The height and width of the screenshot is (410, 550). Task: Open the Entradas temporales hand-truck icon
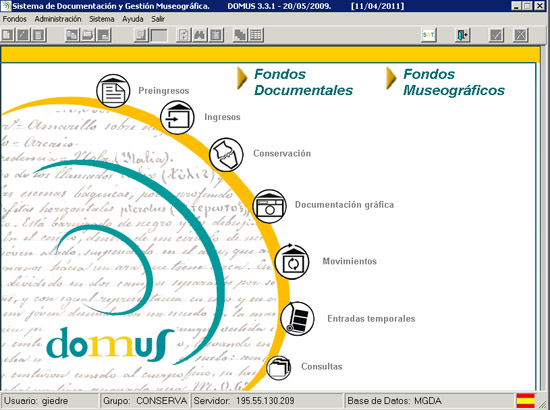click(297, 318)
